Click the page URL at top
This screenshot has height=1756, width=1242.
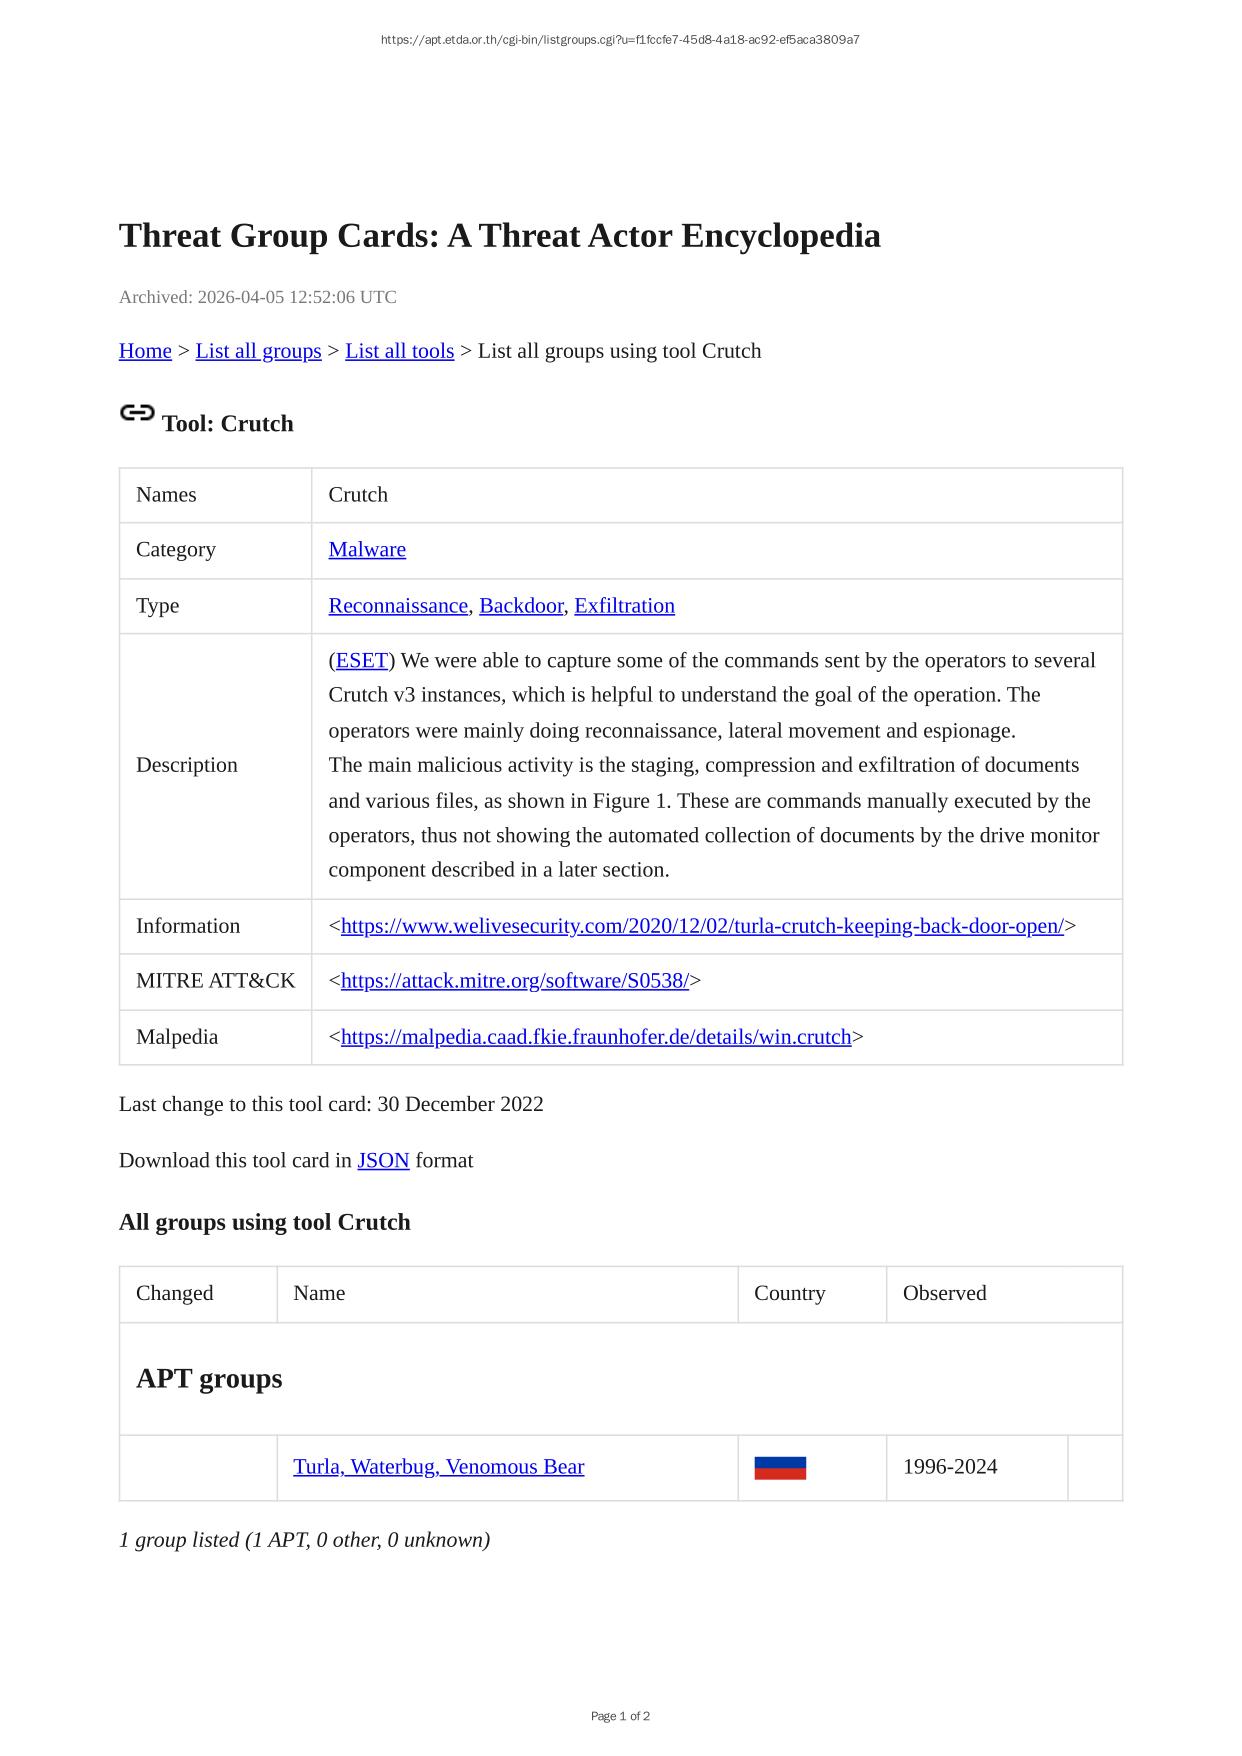620,40
